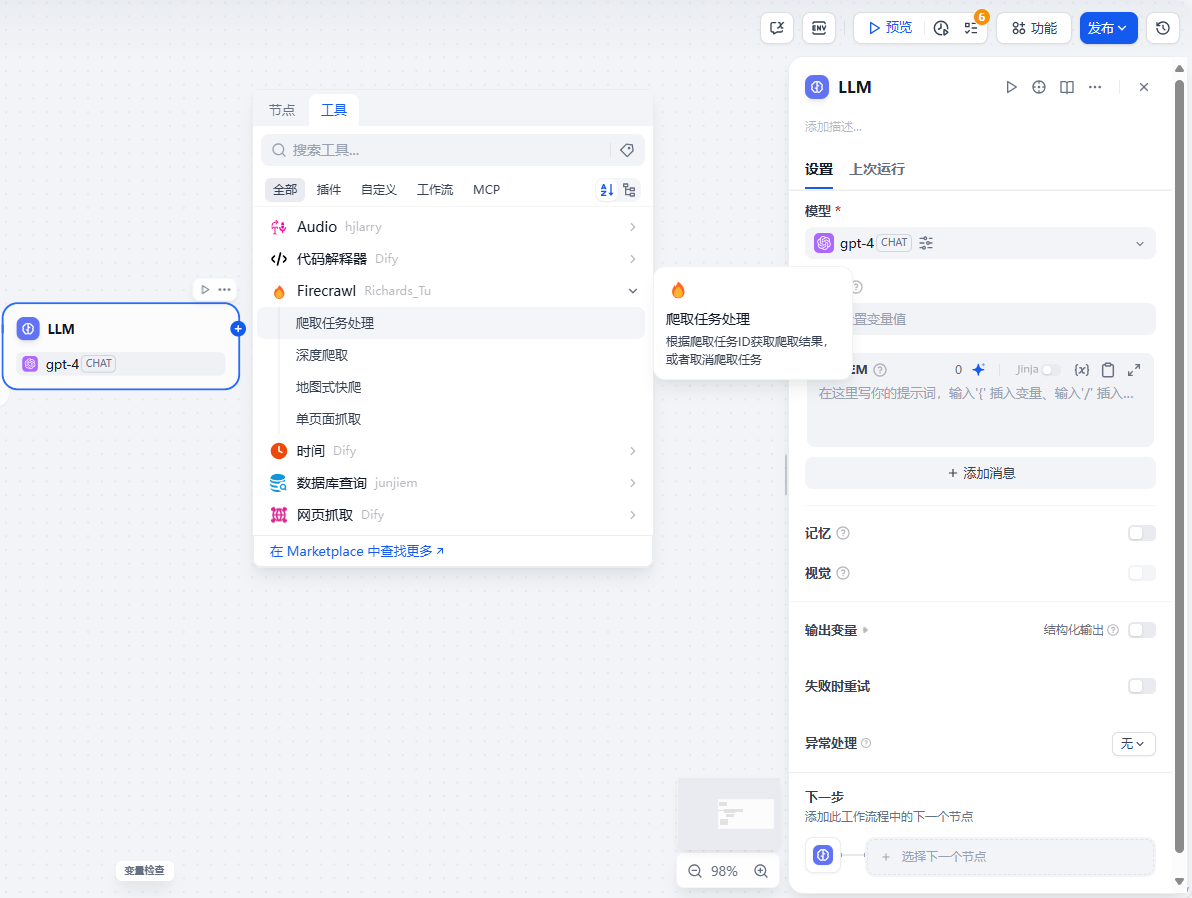Open run history clock icon beside 预览
This screenshot has height=898, width=1192.
(x=941, y=28)
